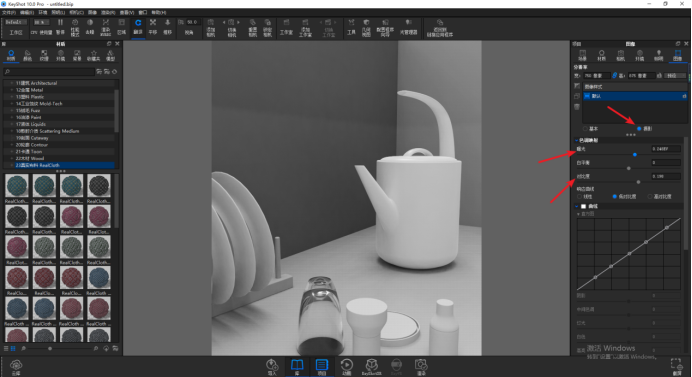Viewport: 692px width, 377px height.
Task: Expand the 14 Mold-Tech folder
Action: pos(11,104)
